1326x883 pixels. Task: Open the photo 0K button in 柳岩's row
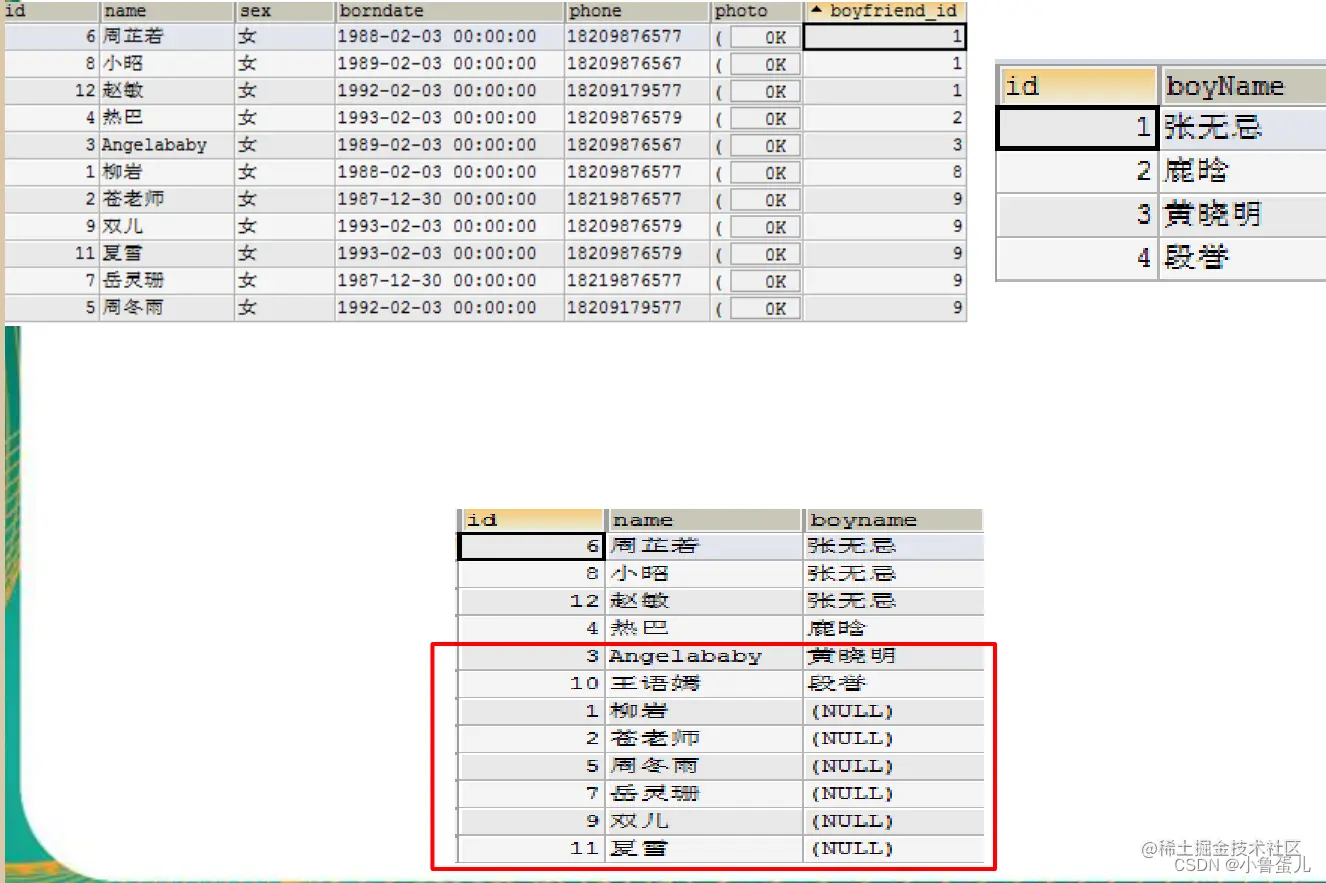click(765, 172)
